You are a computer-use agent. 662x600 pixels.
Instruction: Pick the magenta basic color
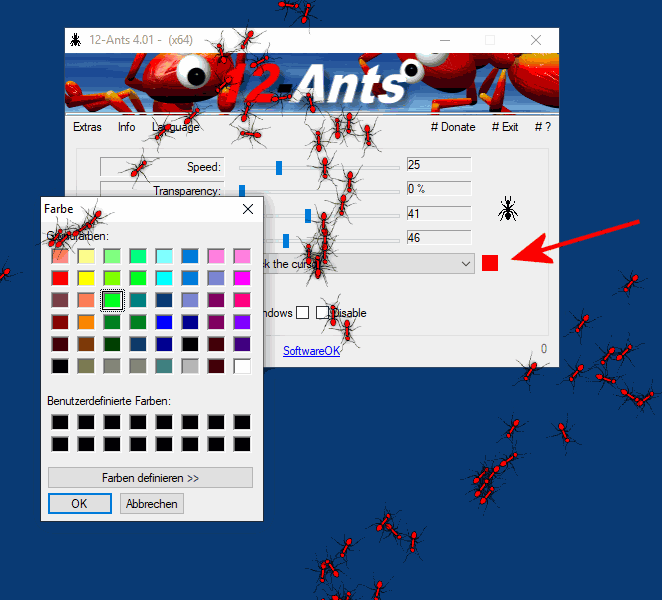[x=242, y=278]
